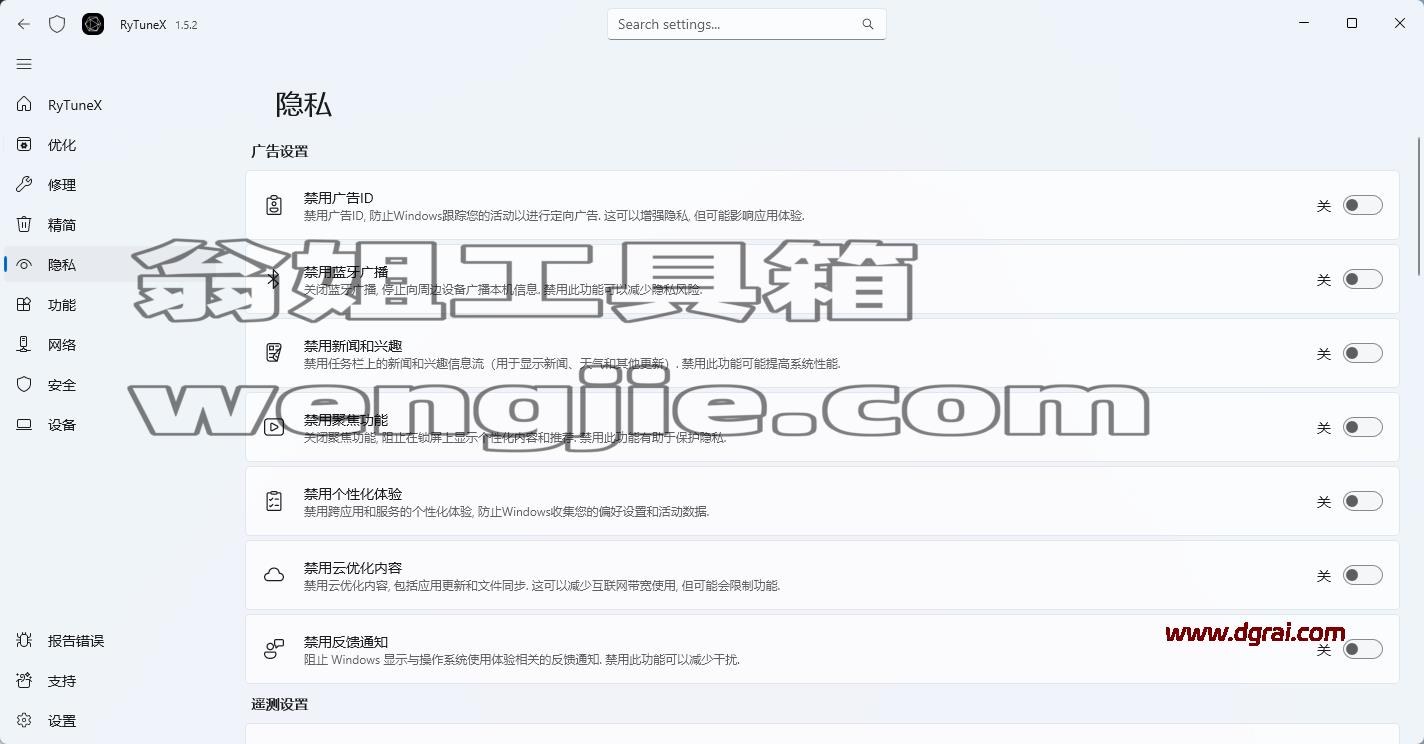Screen dimensions: 1424x744
Task: Click the 优化 sidebar icon
Action: 24,145
